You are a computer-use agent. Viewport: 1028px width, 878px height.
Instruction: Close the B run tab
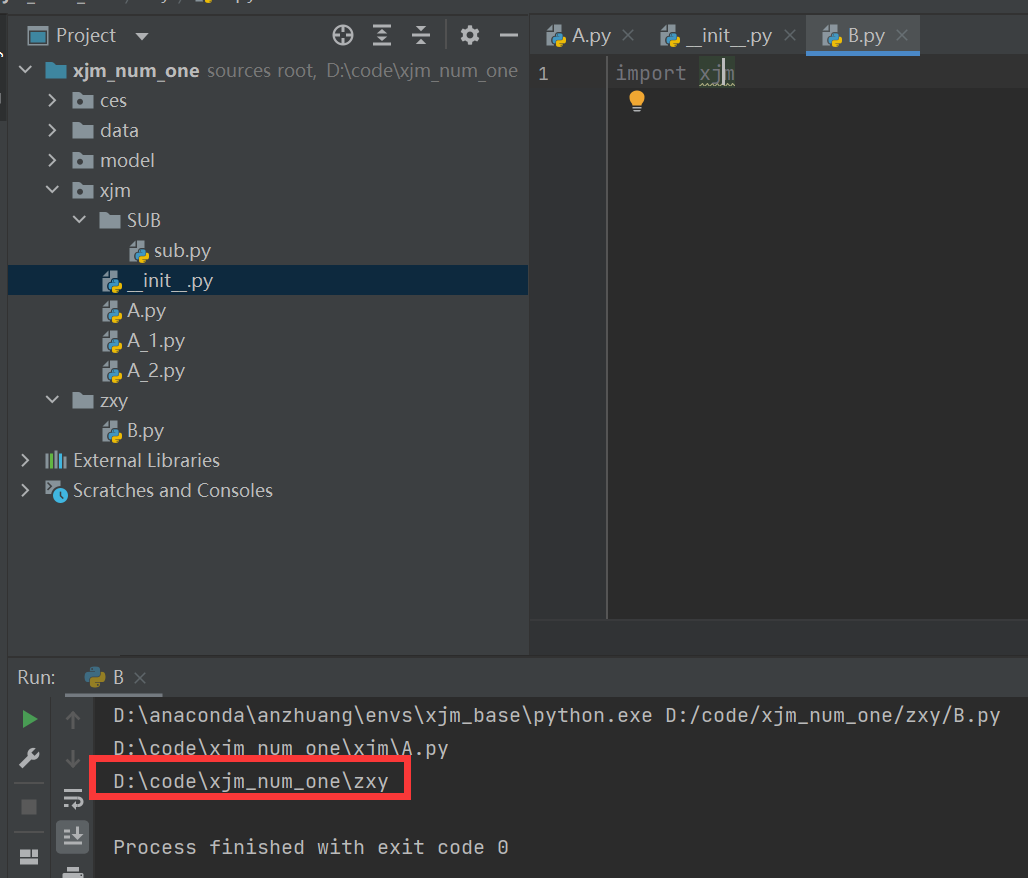[140, 677]
